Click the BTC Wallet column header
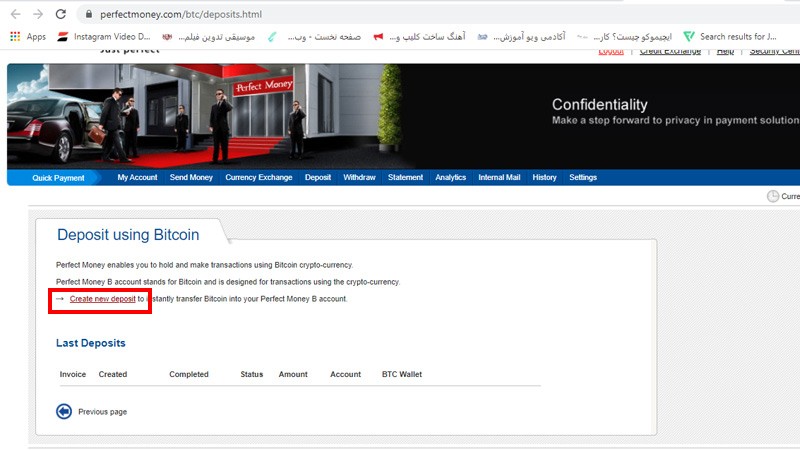This screenshot has height=450, width=800. [x=402, y=374]
